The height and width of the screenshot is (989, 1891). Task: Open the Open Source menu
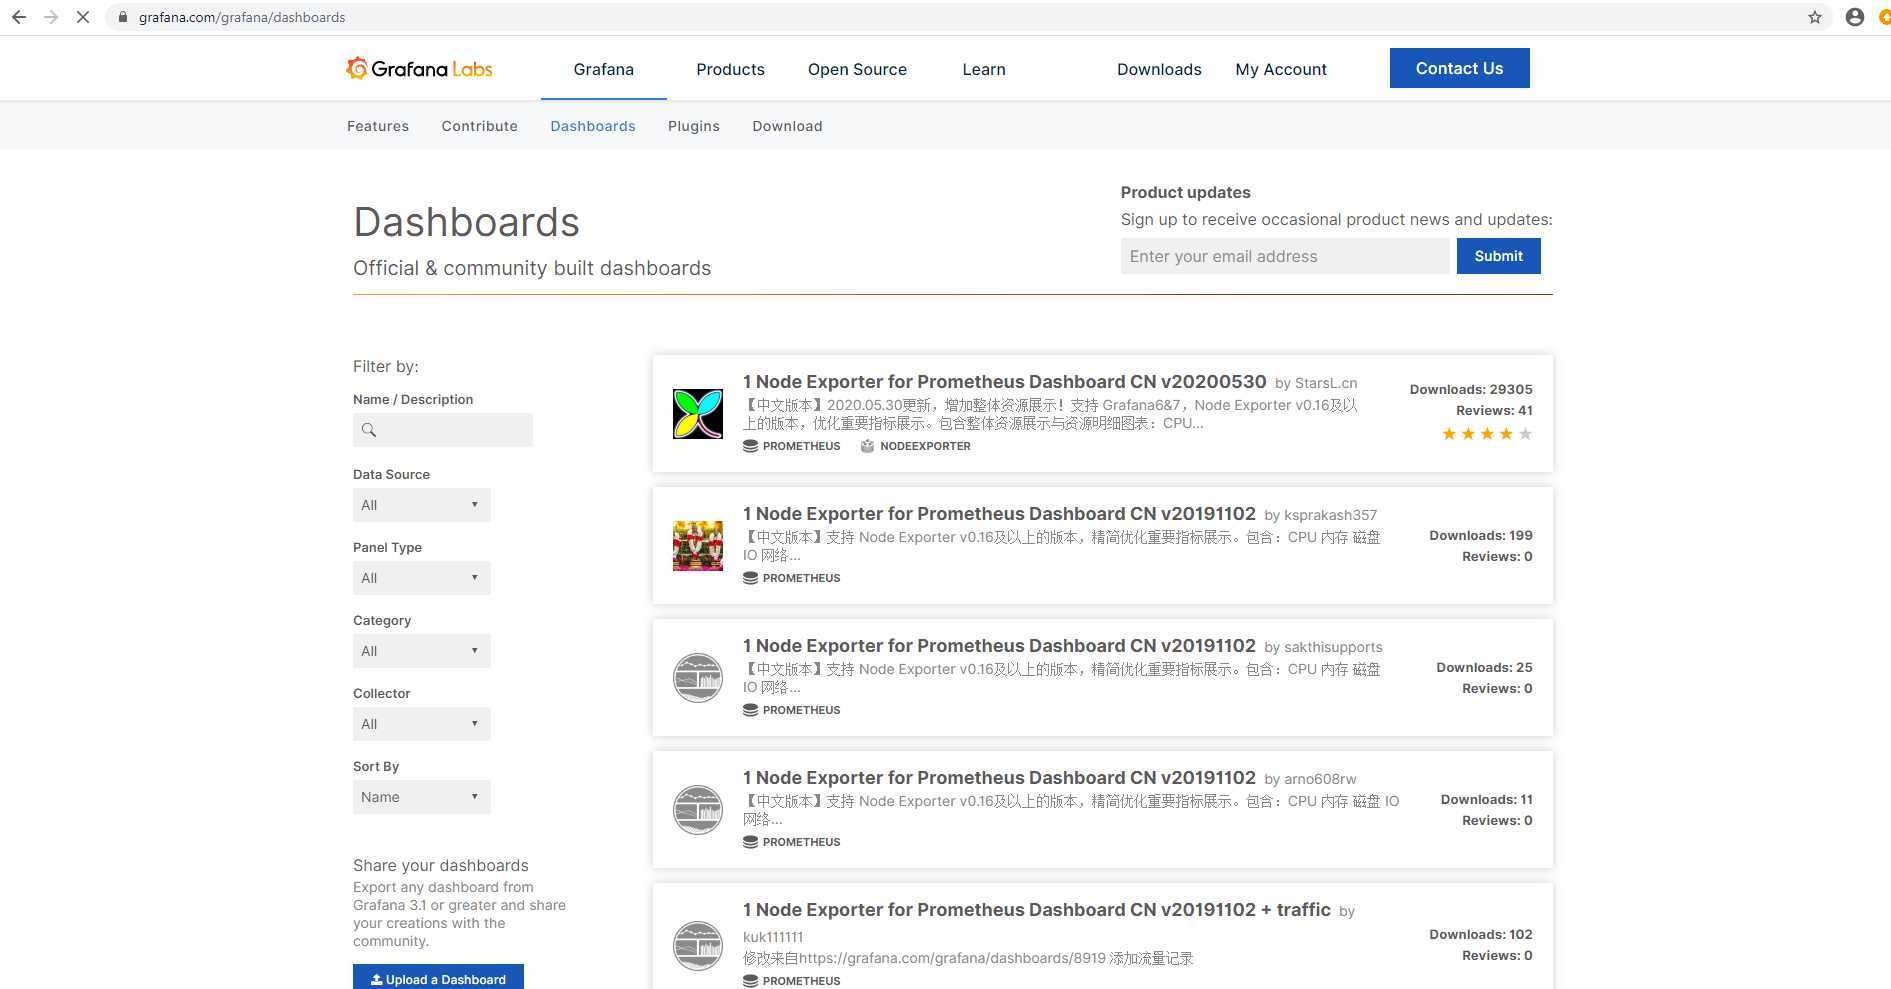[x=857, y=69]
